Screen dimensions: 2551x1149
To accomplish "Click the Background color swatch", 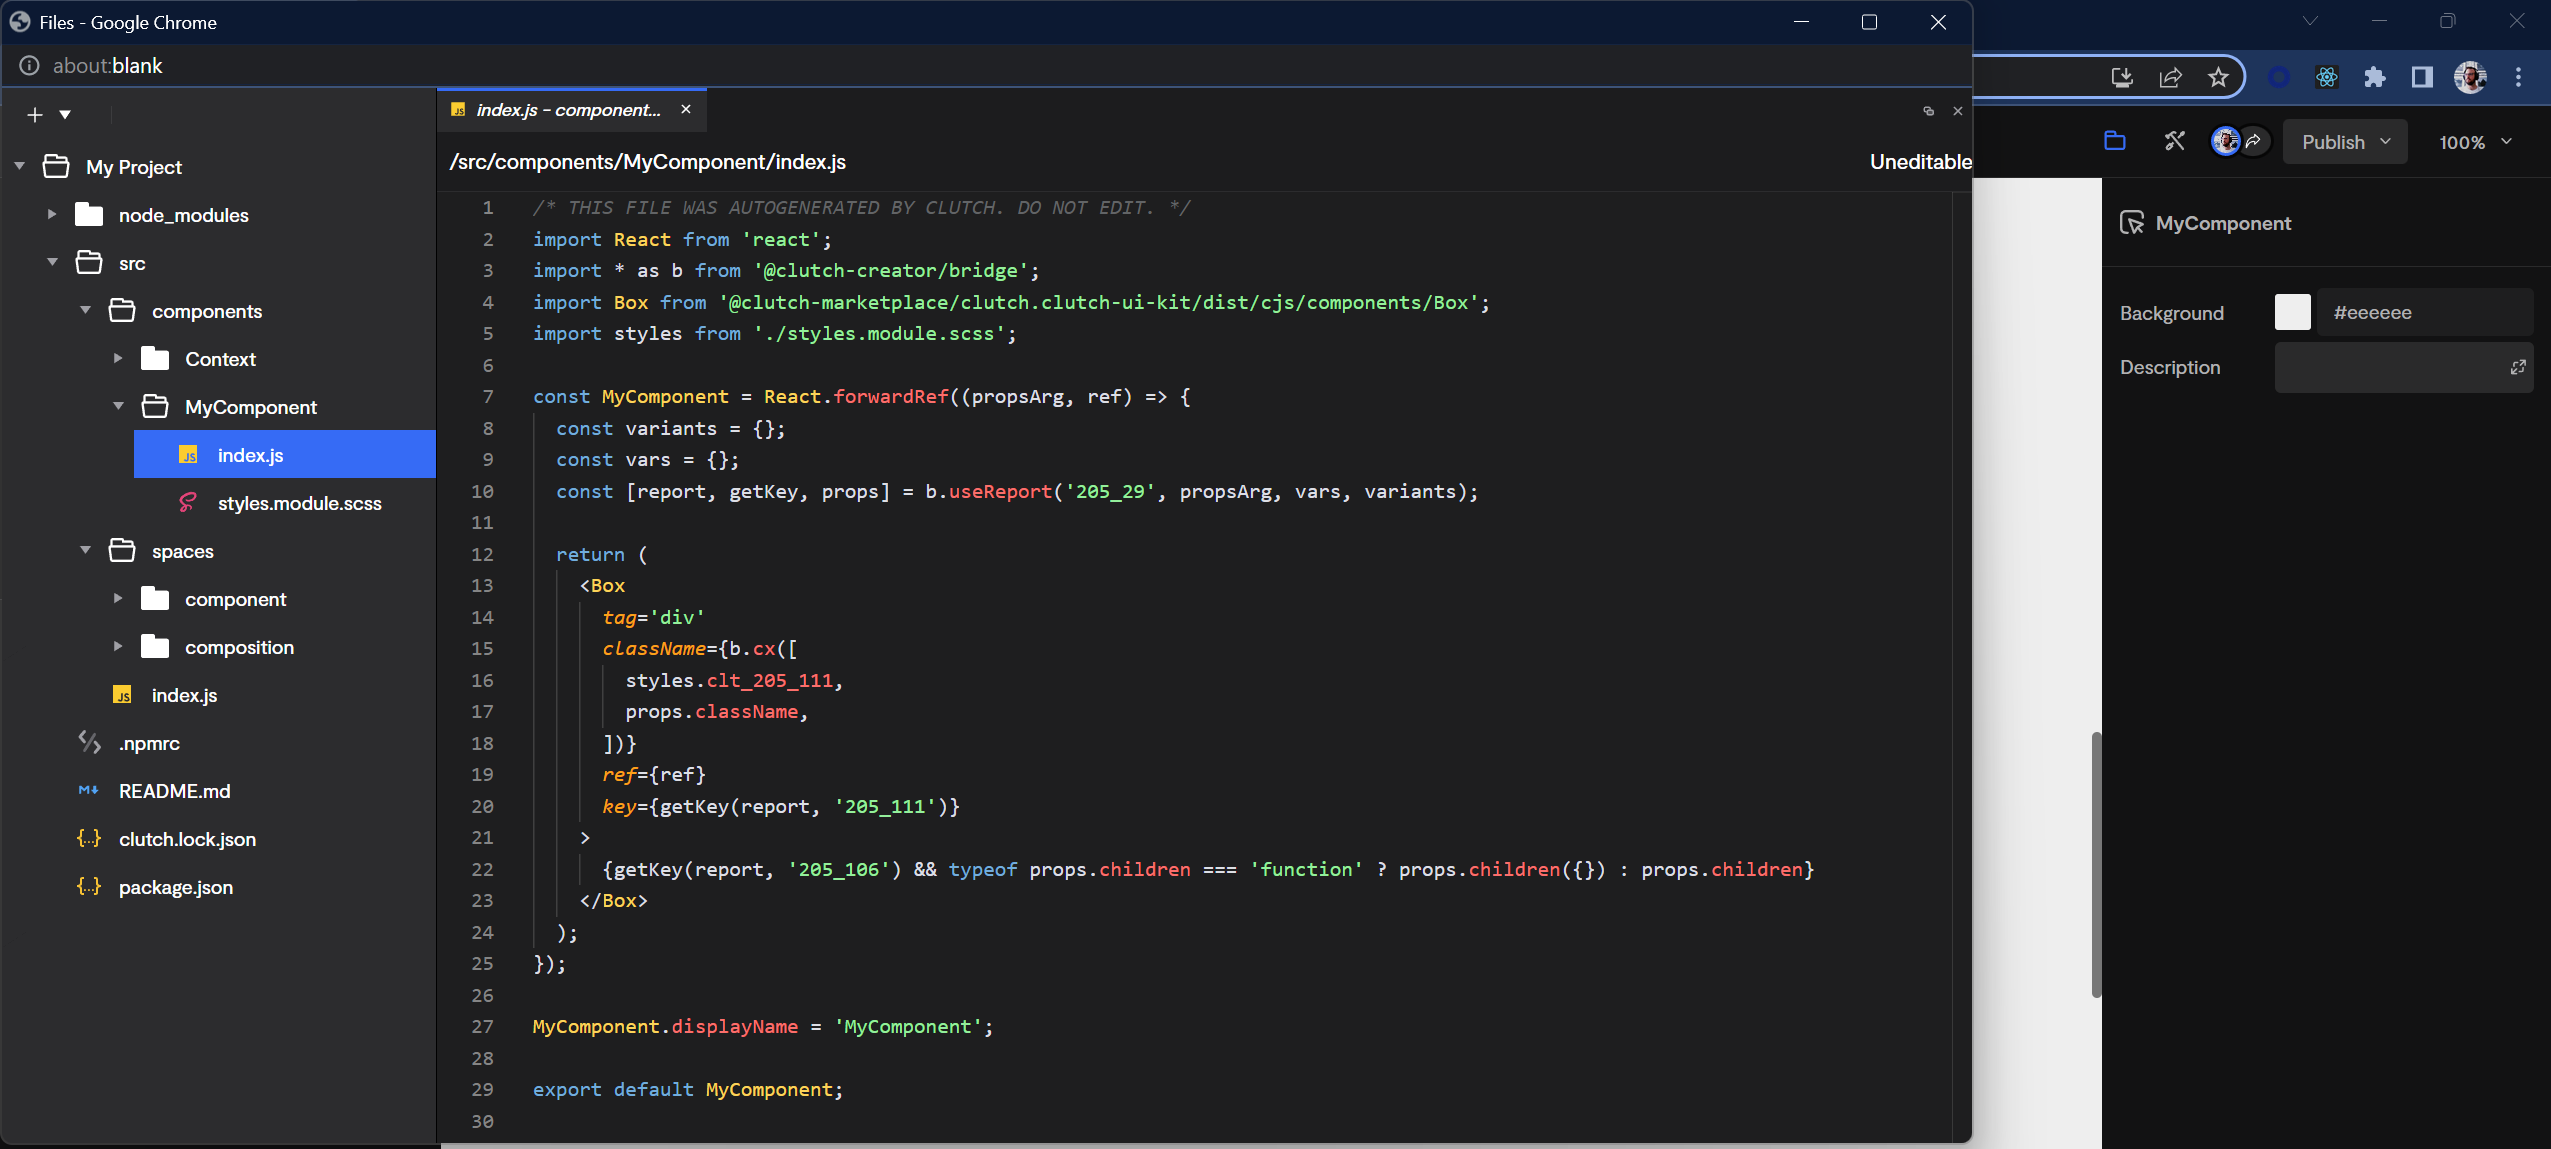I will (2291, 312).
